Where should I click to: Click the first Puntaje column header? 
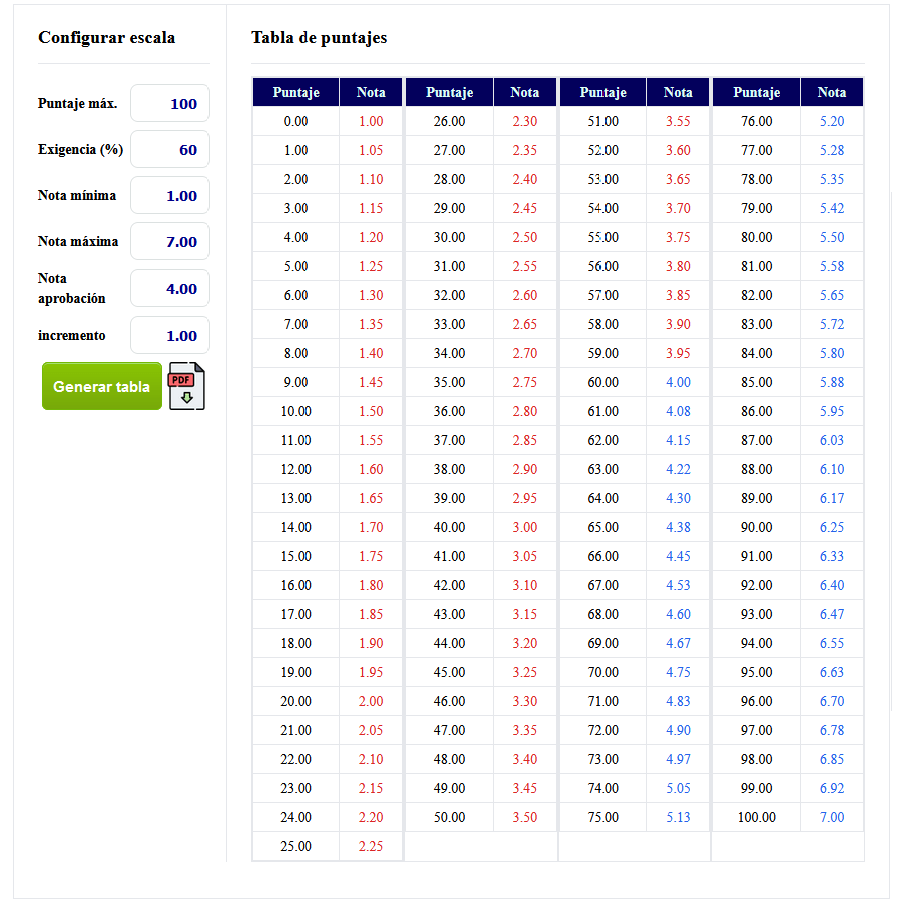pos(296,92)
